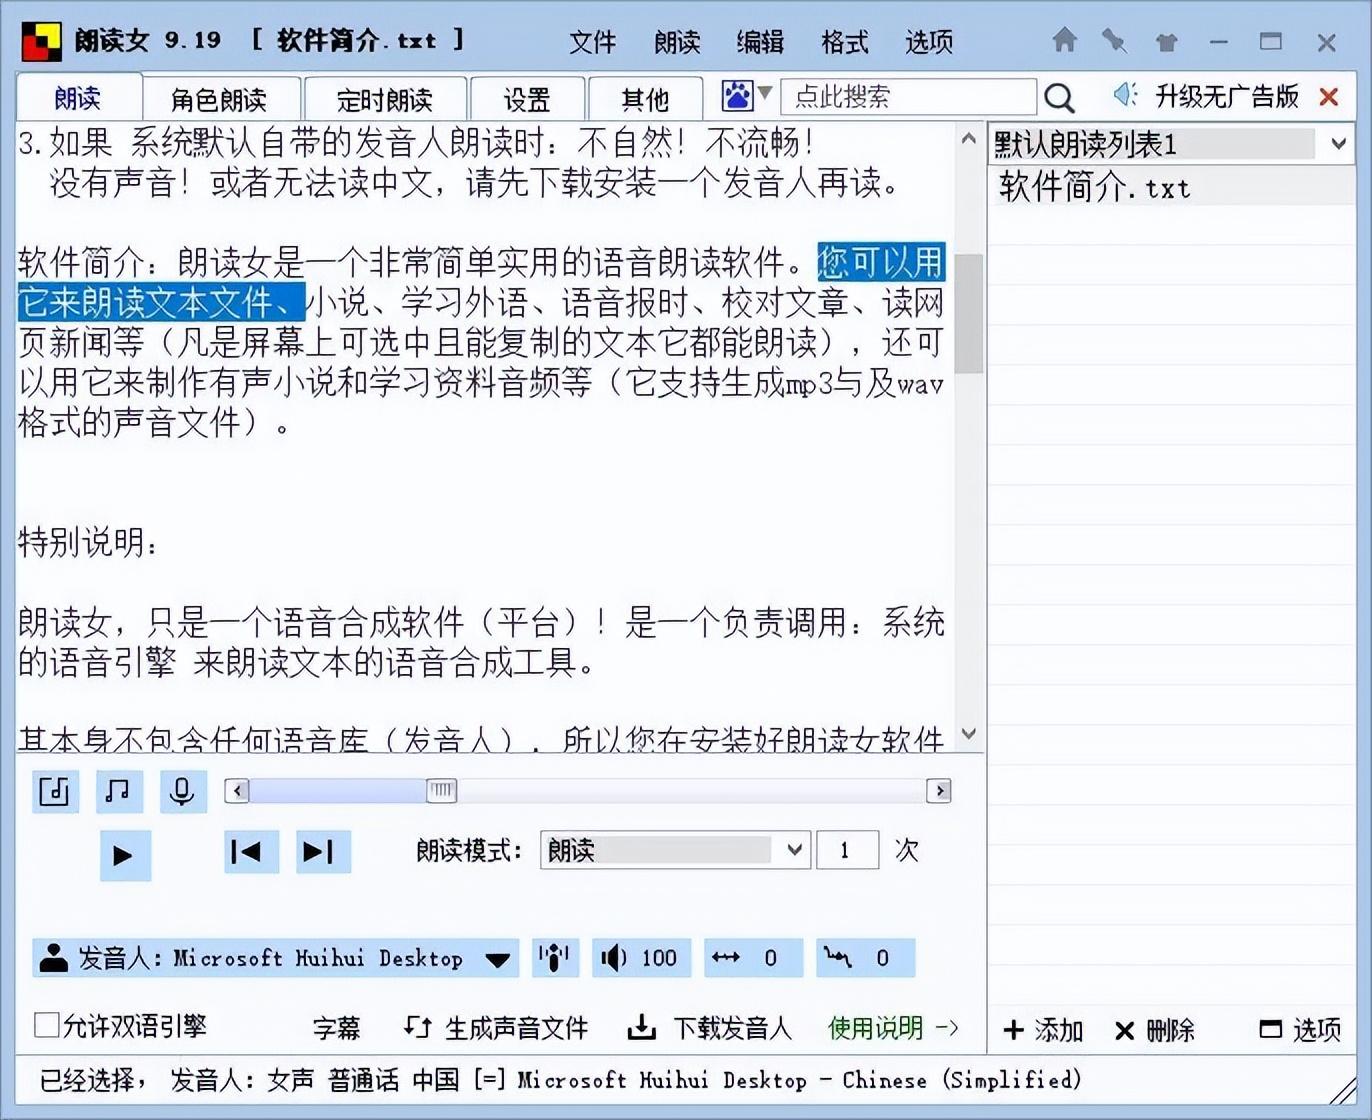Click the repeat count field showing 1
This screenshot has height=1120, width=1372.
click(x=848, y=850)
